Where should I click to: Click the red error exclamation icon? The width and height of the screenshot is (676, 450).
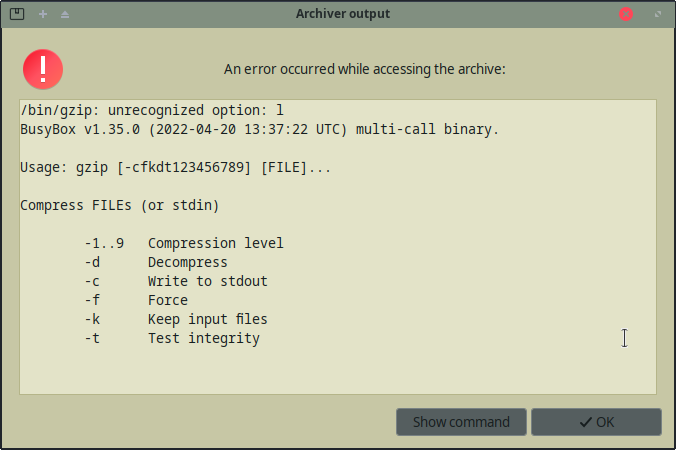(x=43, y=69)
